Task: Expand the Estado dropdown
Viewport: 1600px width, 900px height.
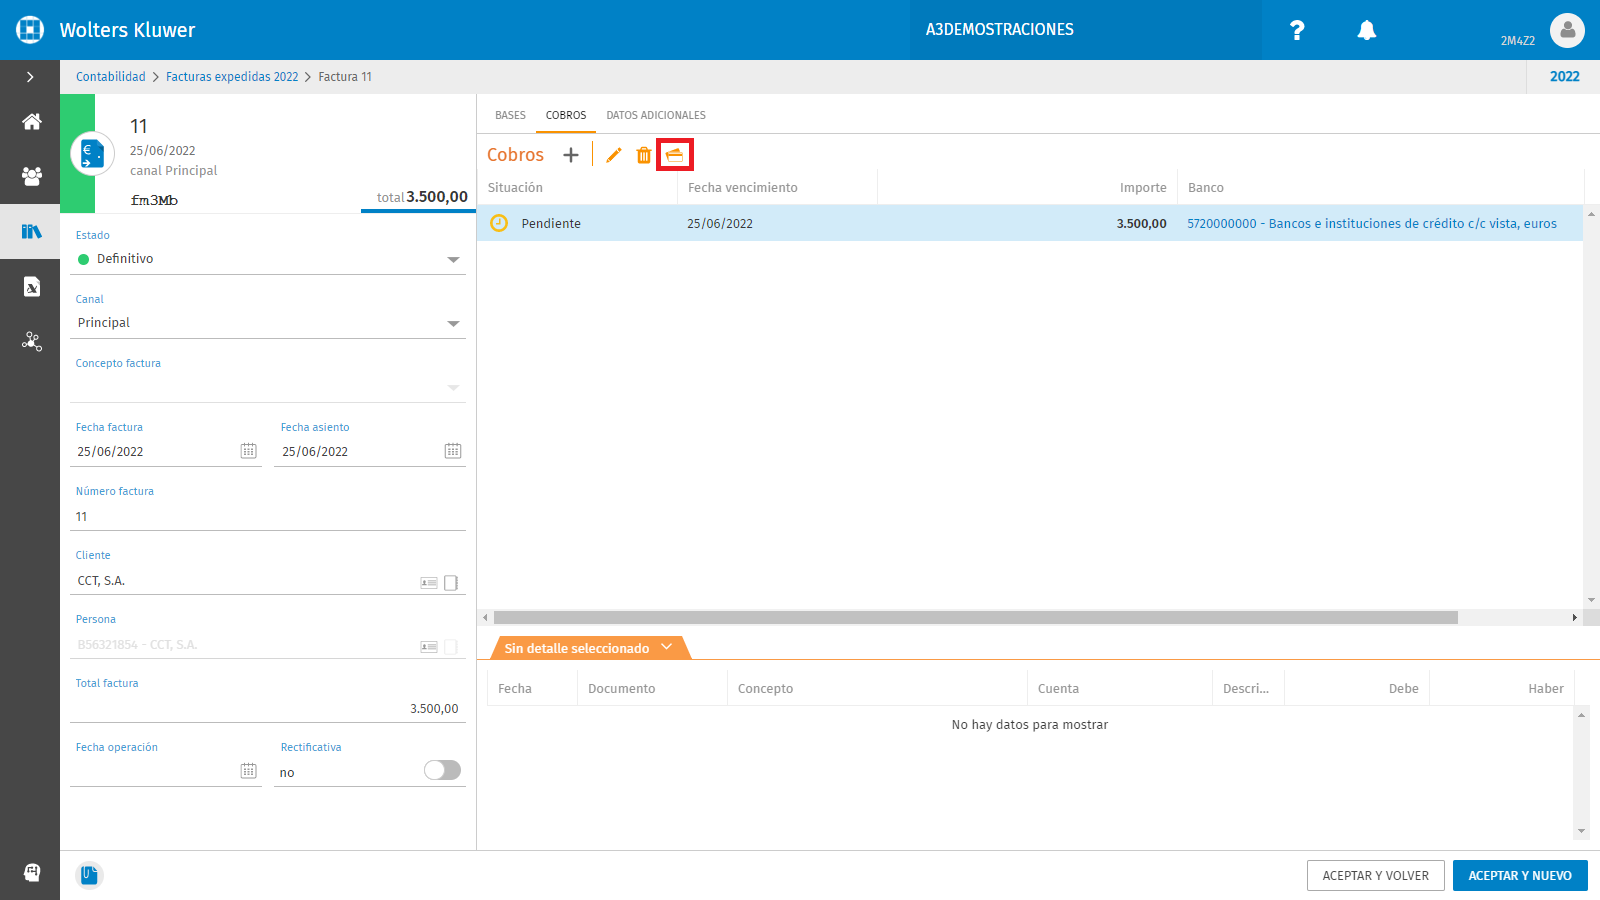Action: click(454, 259)
